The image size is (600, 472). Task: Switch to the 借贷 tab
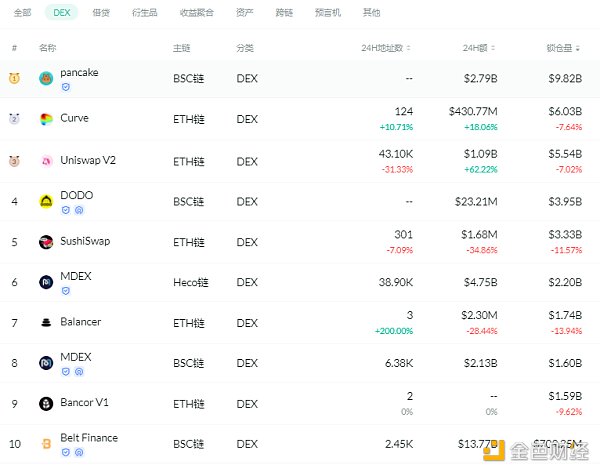coord(101,13)
